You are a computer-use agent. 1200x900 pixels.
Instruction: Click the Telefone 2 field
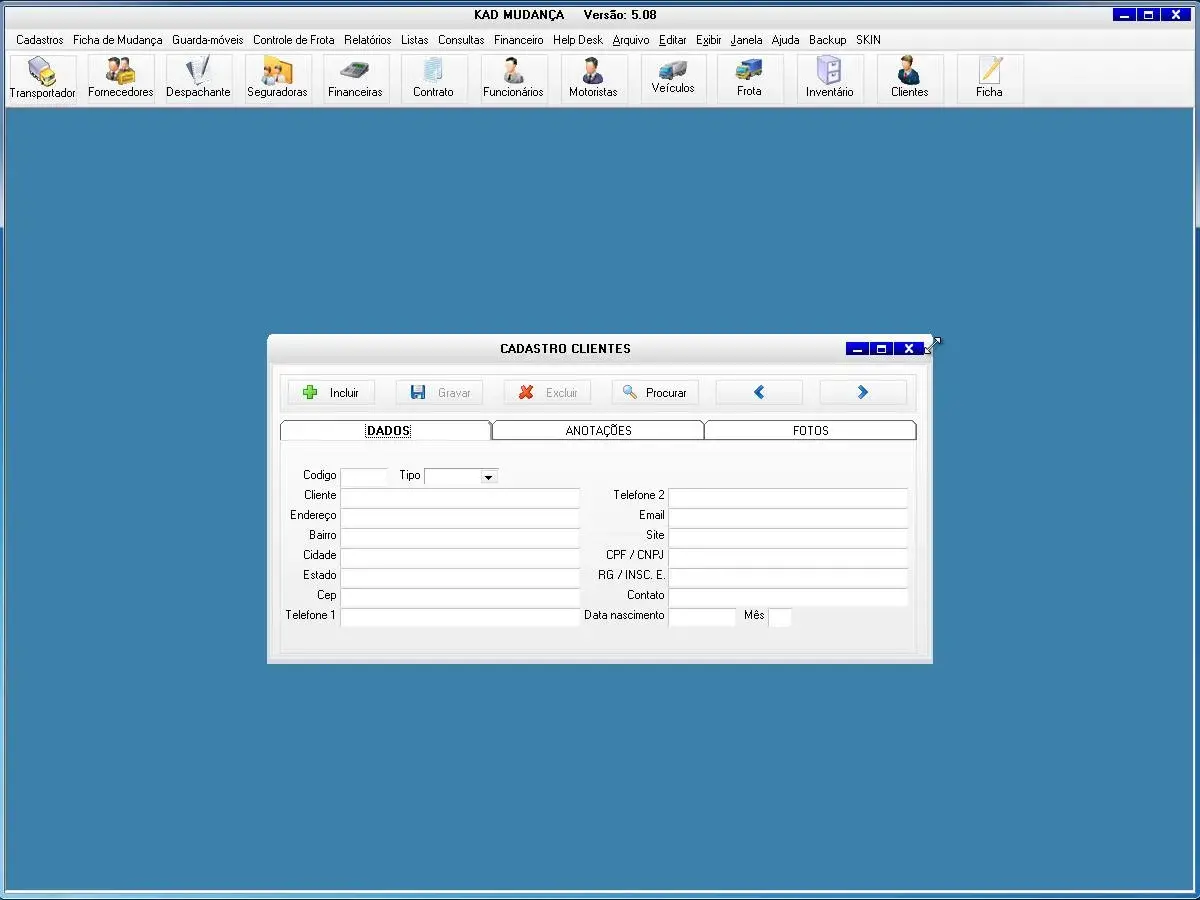click(x=788, y=497)
